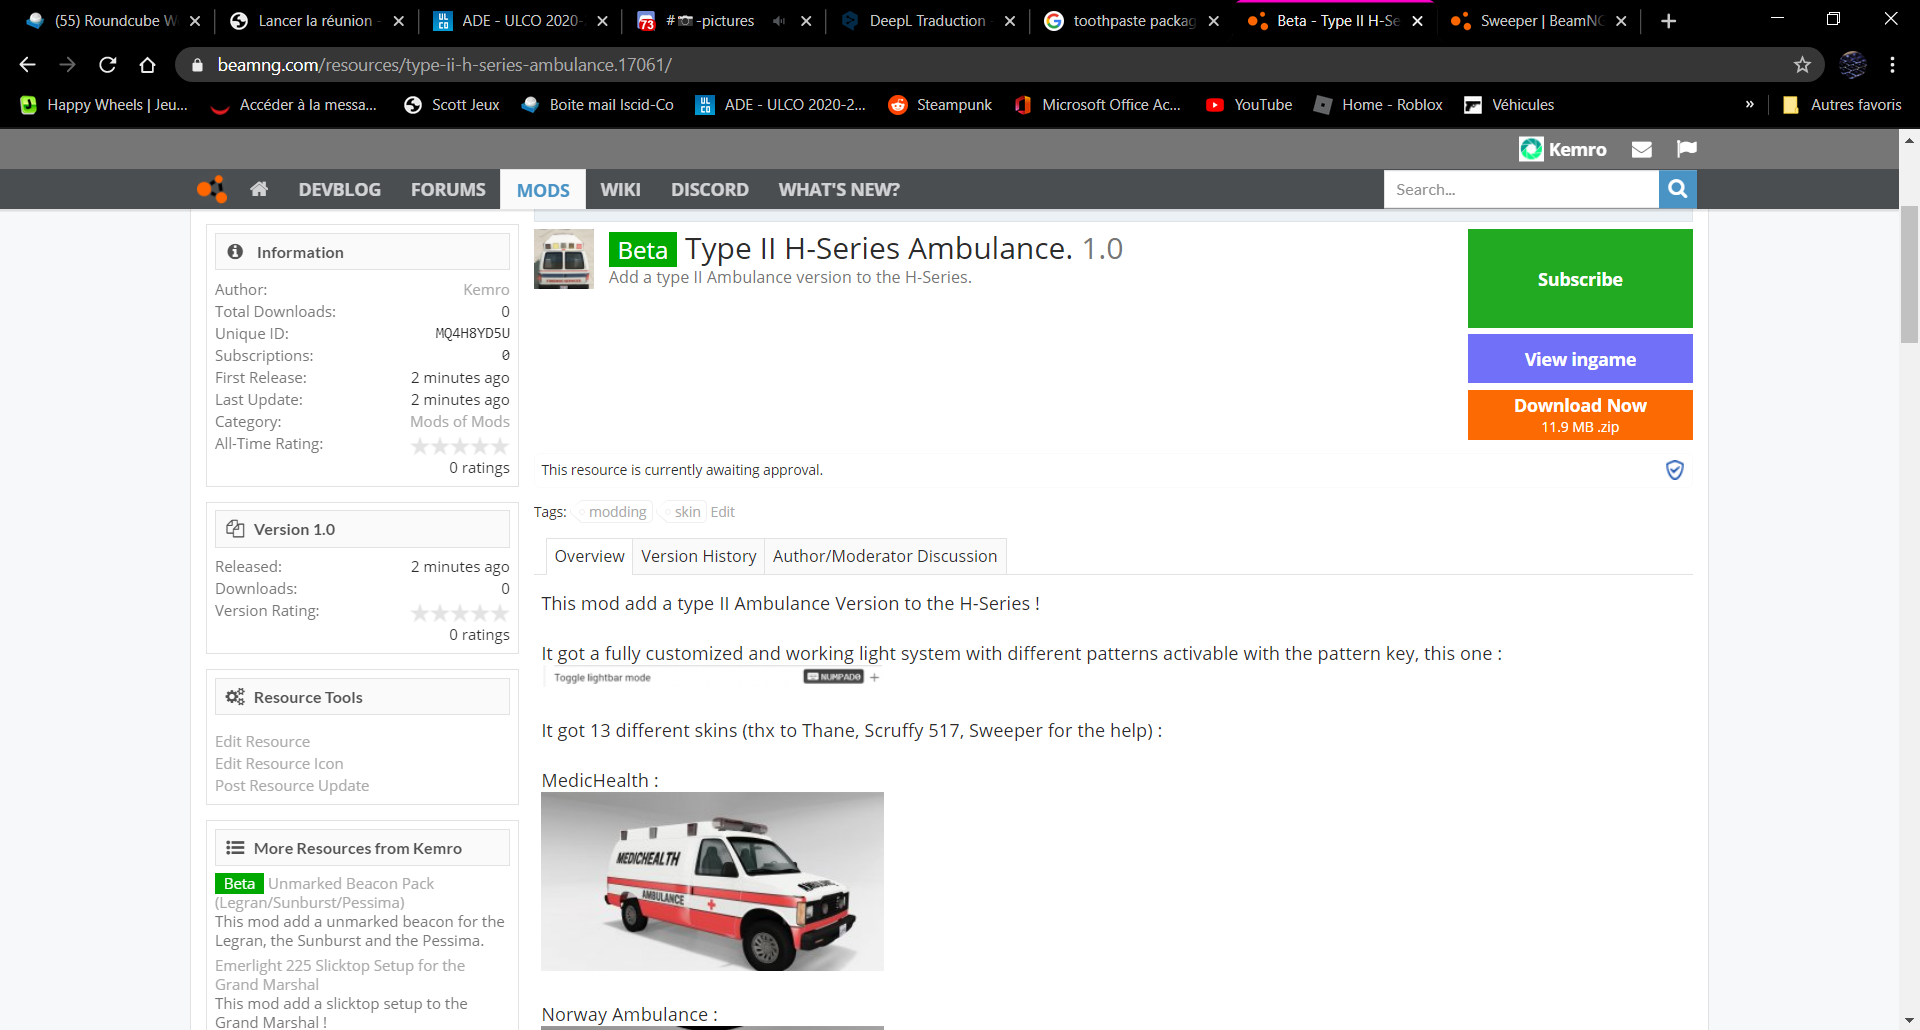The image size is (1920, 1030).
Task: Open YouTube bookmark
Action: click(1249, 104)
